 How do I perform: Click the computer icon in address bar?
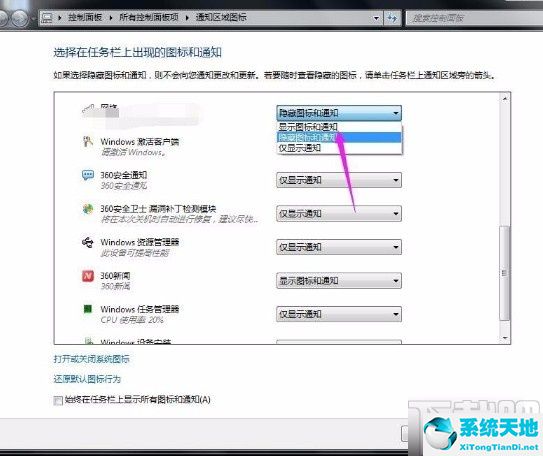(x=47, y=17)
